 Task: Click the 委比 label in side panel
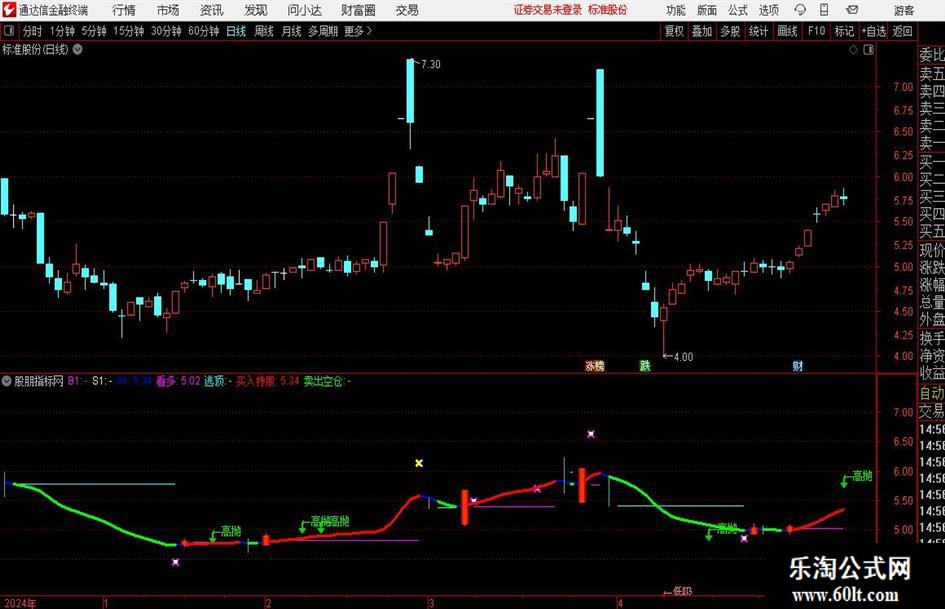(x=932, y=55)
